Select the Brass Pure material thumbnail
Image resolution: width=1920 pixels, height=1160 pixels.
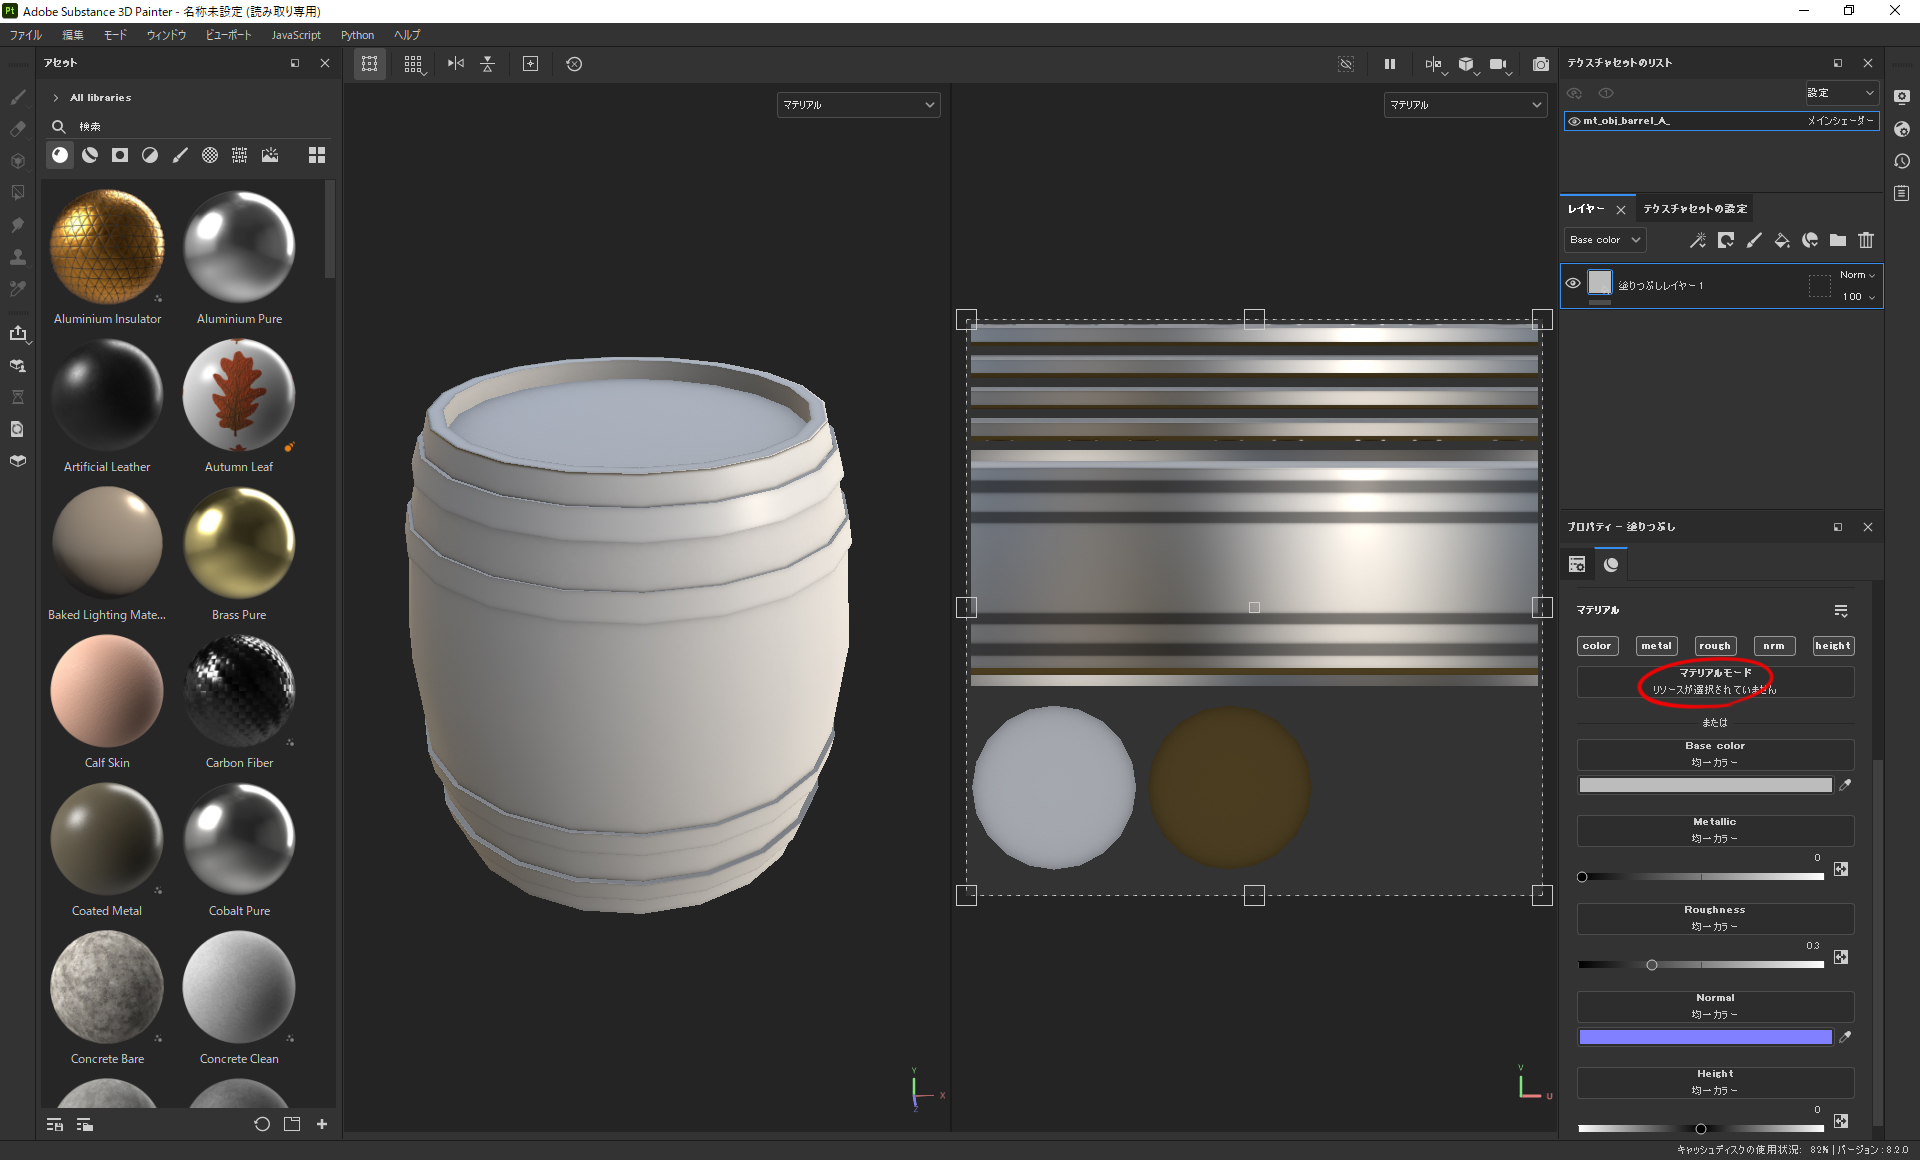pos(239,543)
